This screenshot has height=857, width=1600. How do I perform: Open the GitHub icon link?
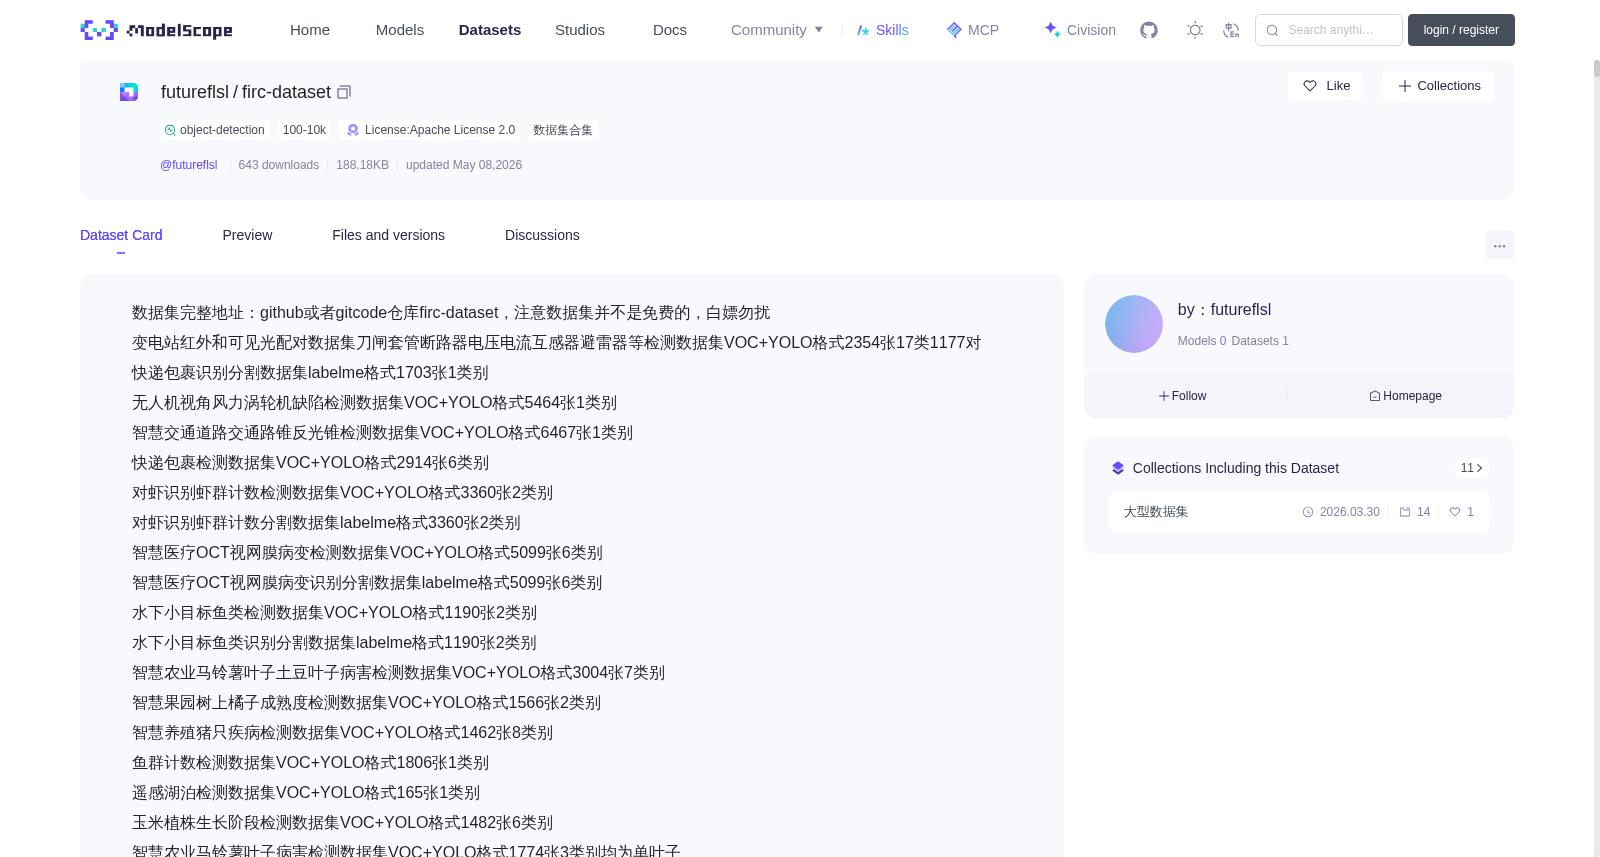click(1149, 30)
